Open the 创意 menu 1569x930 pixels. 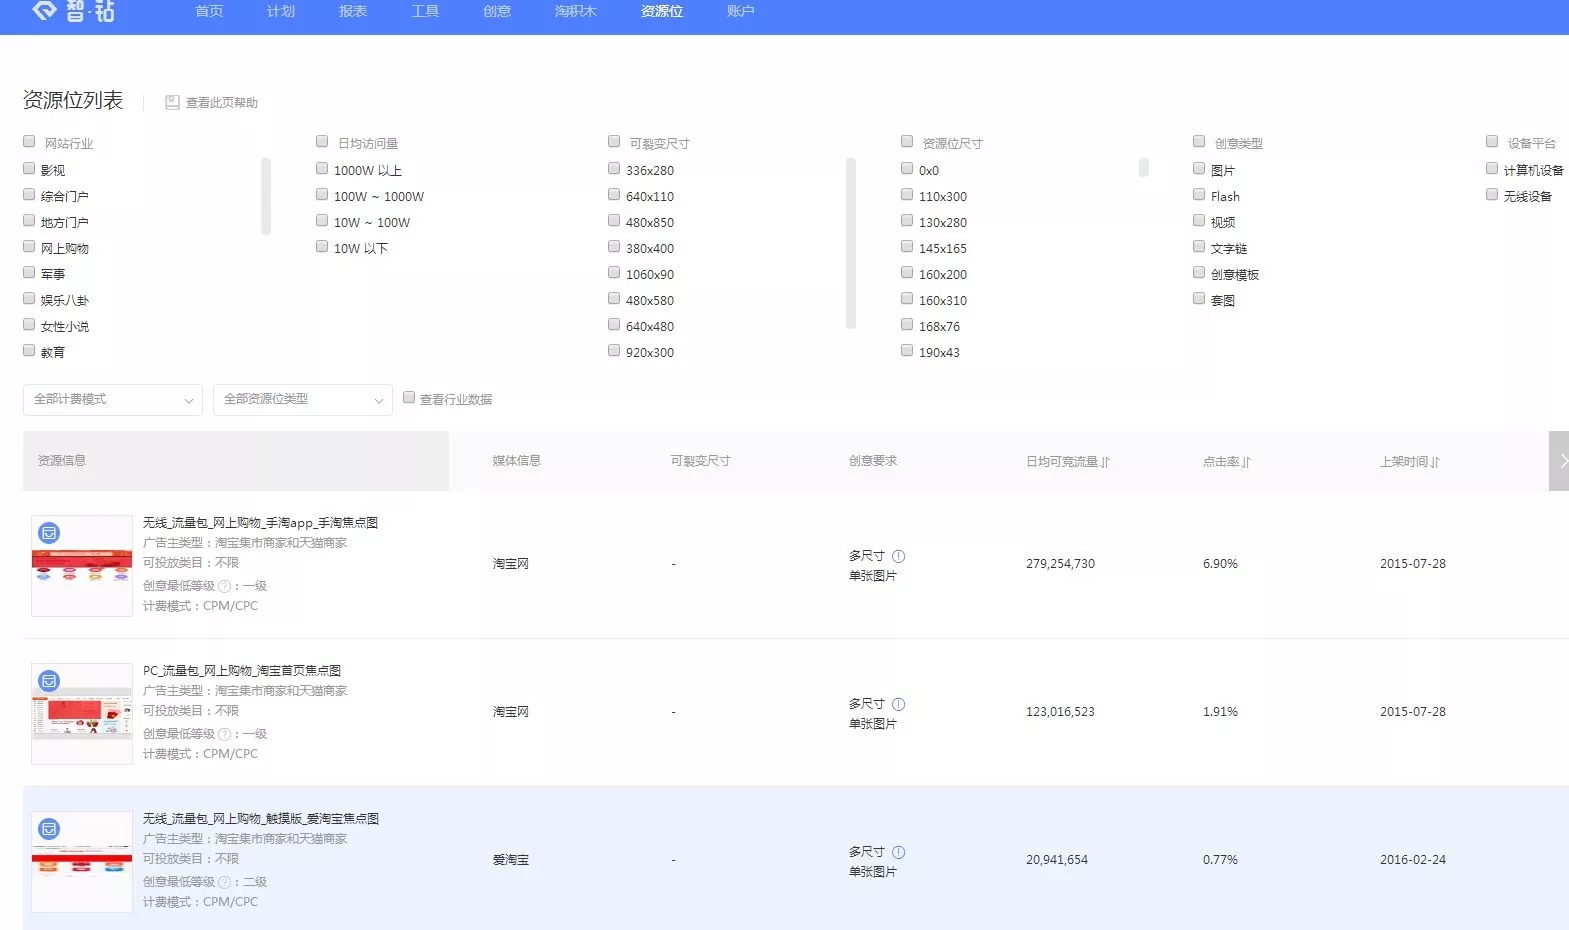pos(497,11)
